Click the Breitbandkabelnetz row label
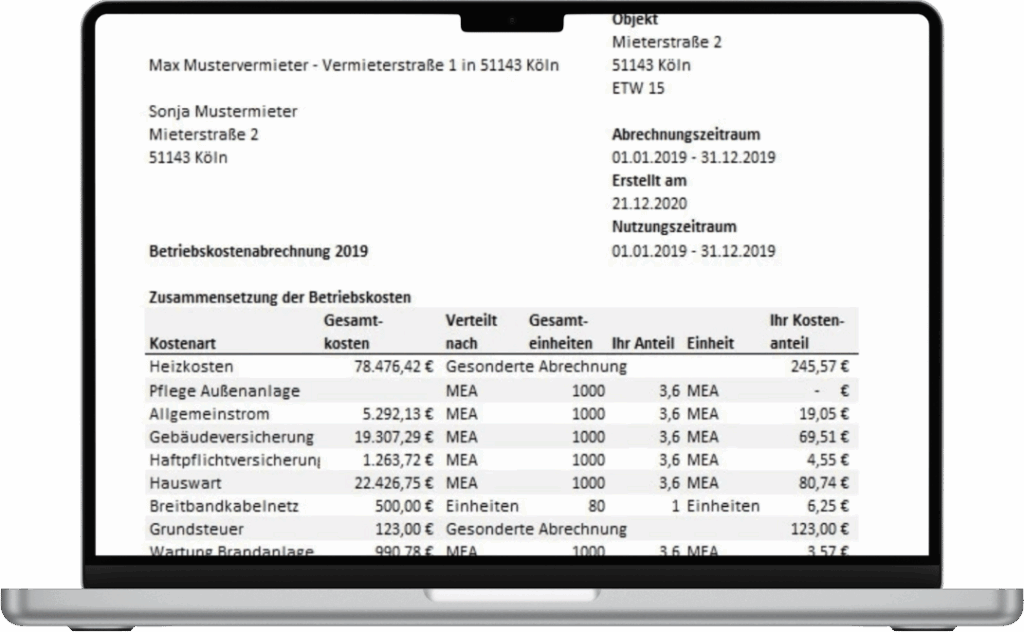The image size is (1024, 632). click(x=224, y=506)
